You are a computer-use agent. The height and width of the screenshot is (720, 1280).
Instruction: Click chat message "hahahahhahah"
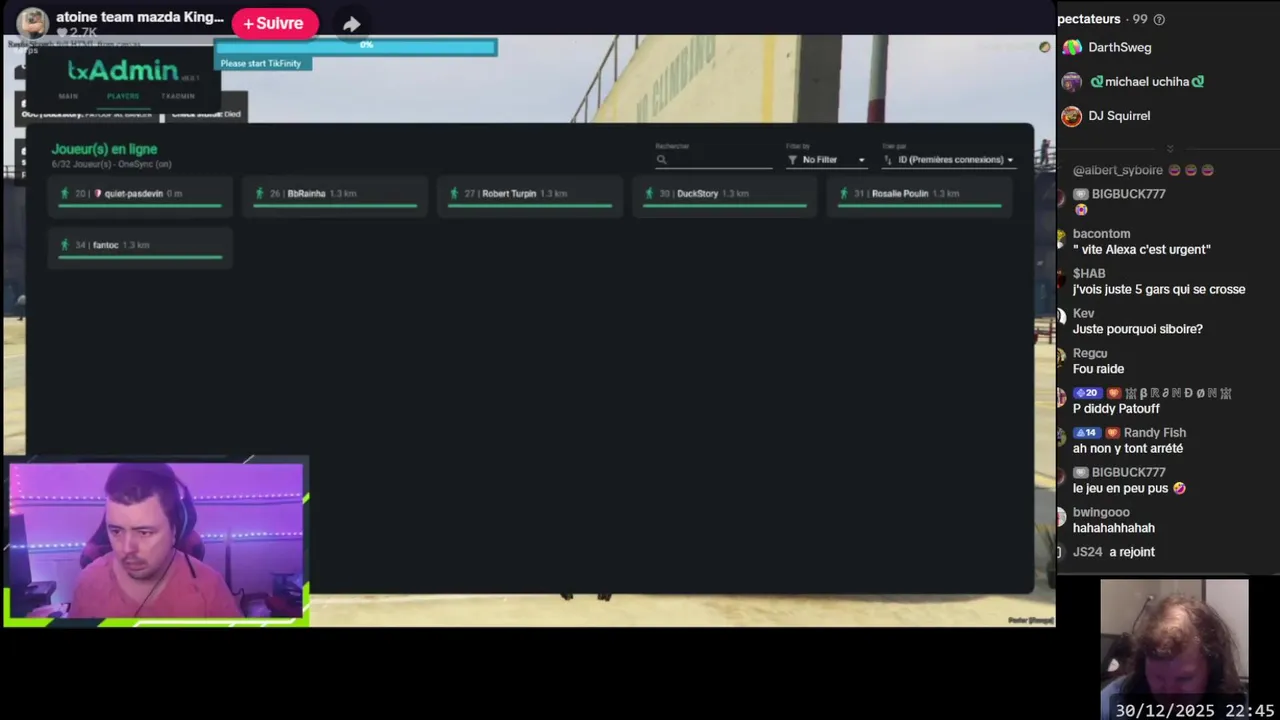point(1114,528)
